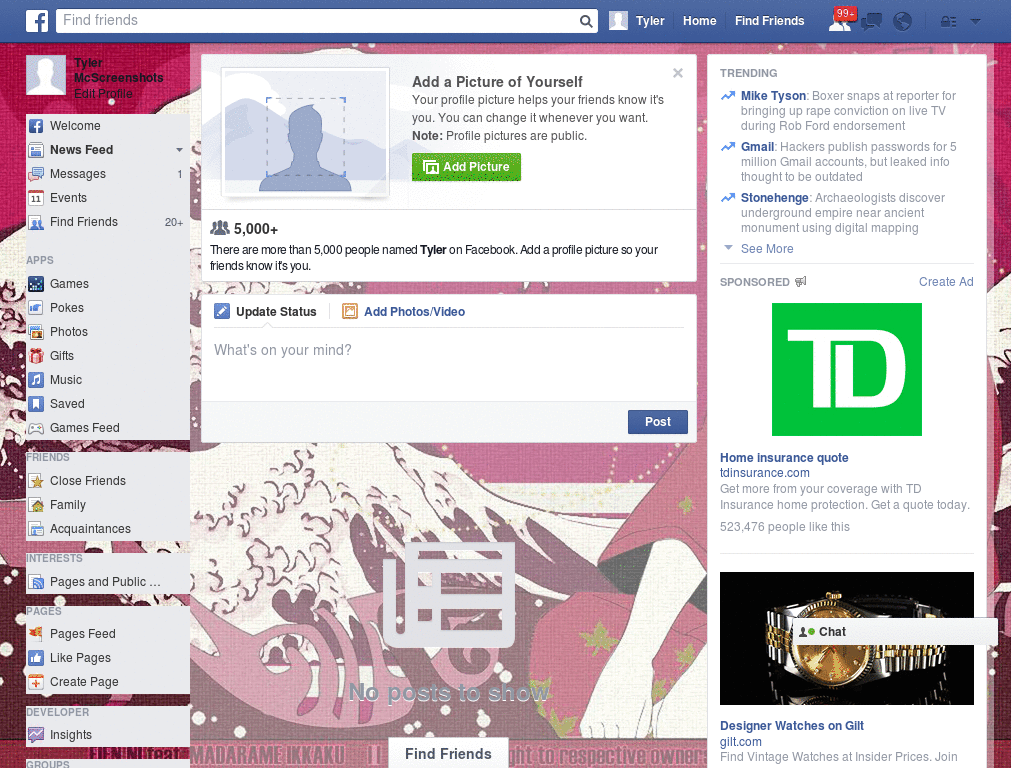
Task: Click the Close Friends star icon
Action: [36, 481]
